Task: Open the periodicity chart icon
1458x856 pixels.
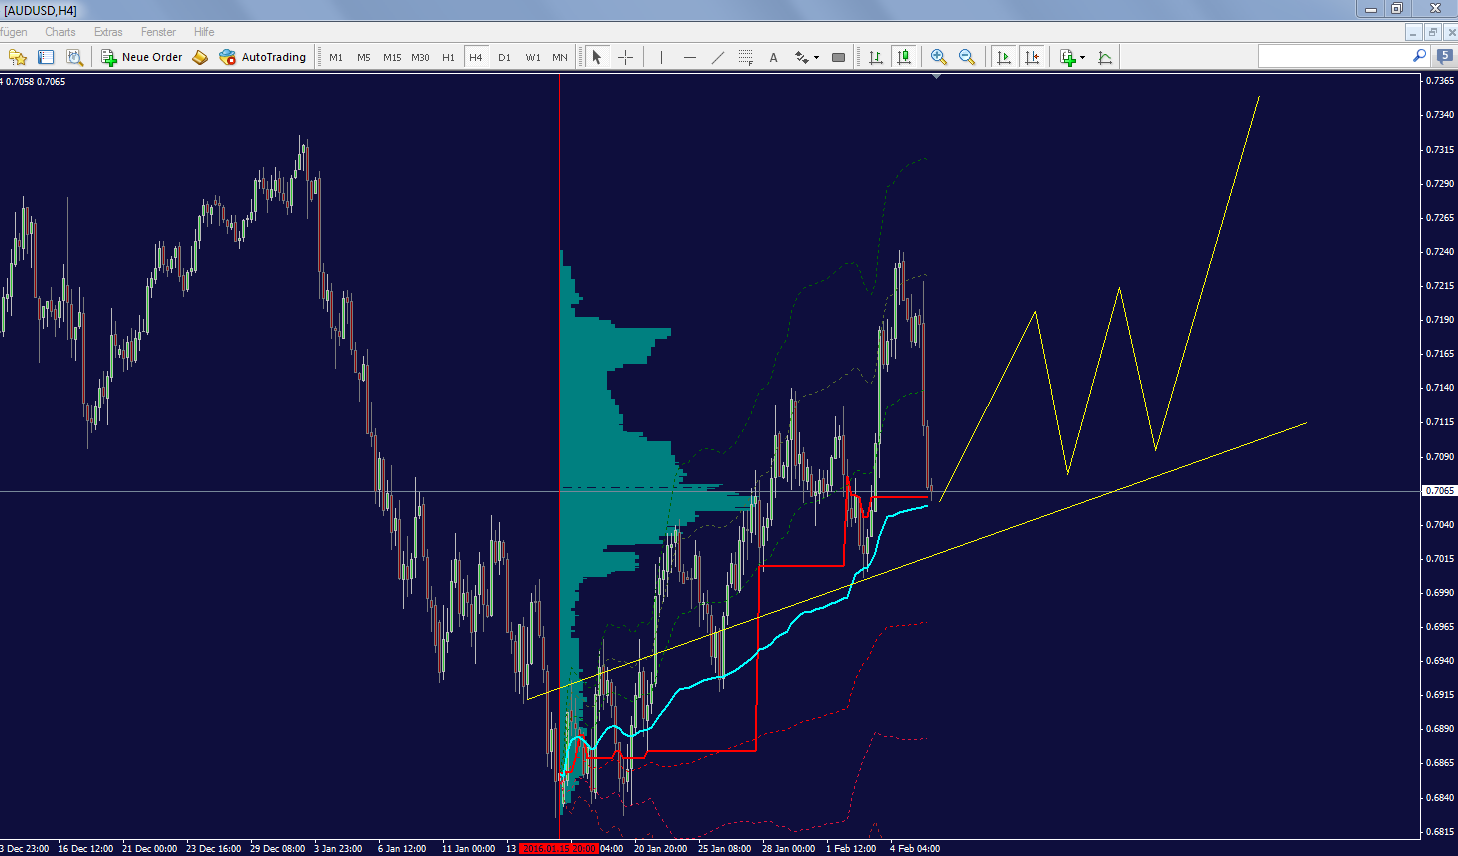Action: [1105, 57]
